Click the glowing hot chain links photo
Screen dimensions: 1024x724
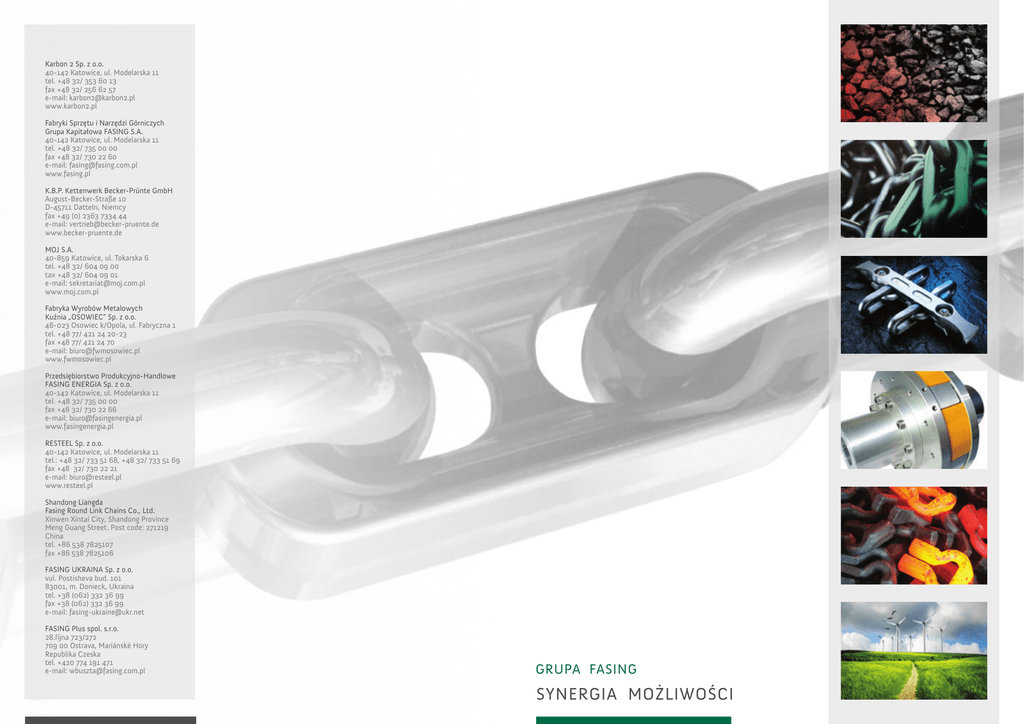point(914,535)
